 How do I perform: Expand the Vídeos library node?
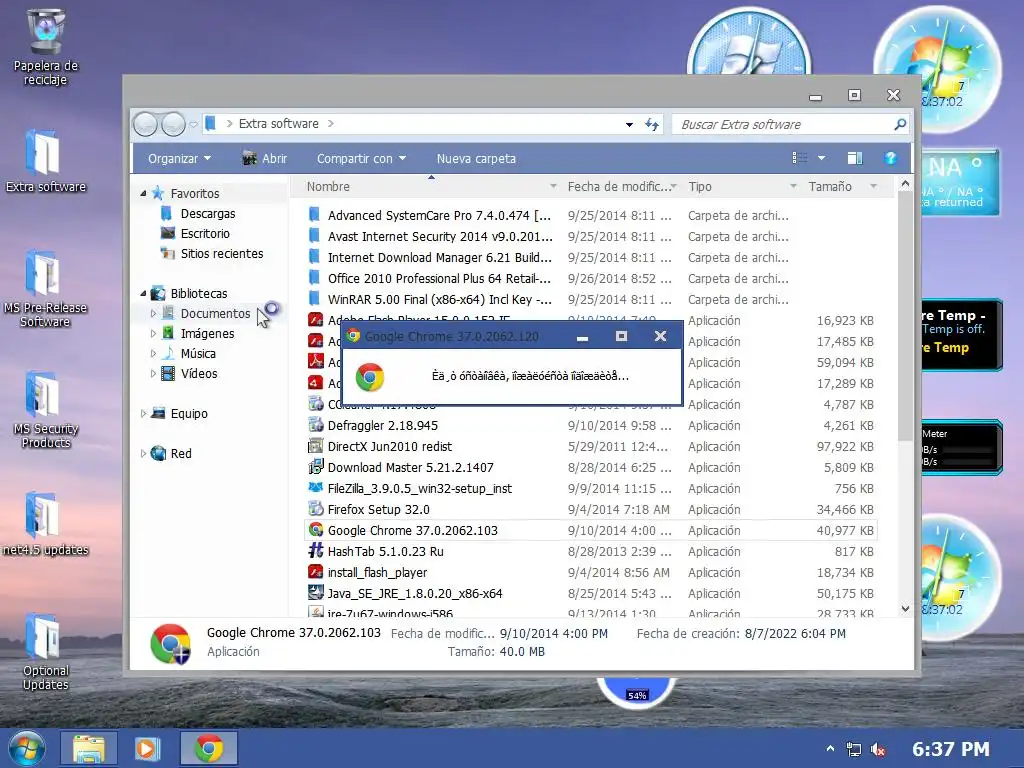pos(153,374)
